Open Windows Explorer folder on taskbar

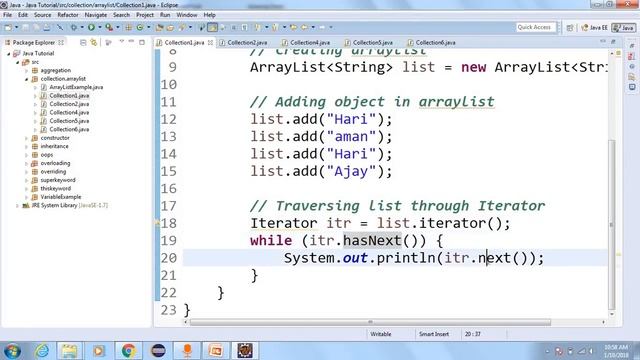pos(69,351)
